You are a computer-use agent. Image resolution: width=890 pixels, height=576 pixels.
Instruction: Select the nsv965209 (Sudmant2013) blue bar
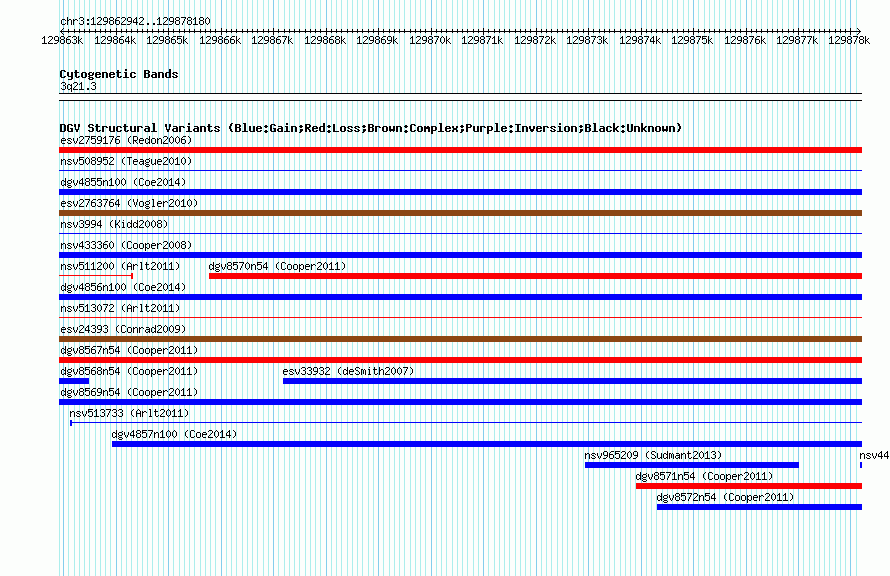coord(692,465)
